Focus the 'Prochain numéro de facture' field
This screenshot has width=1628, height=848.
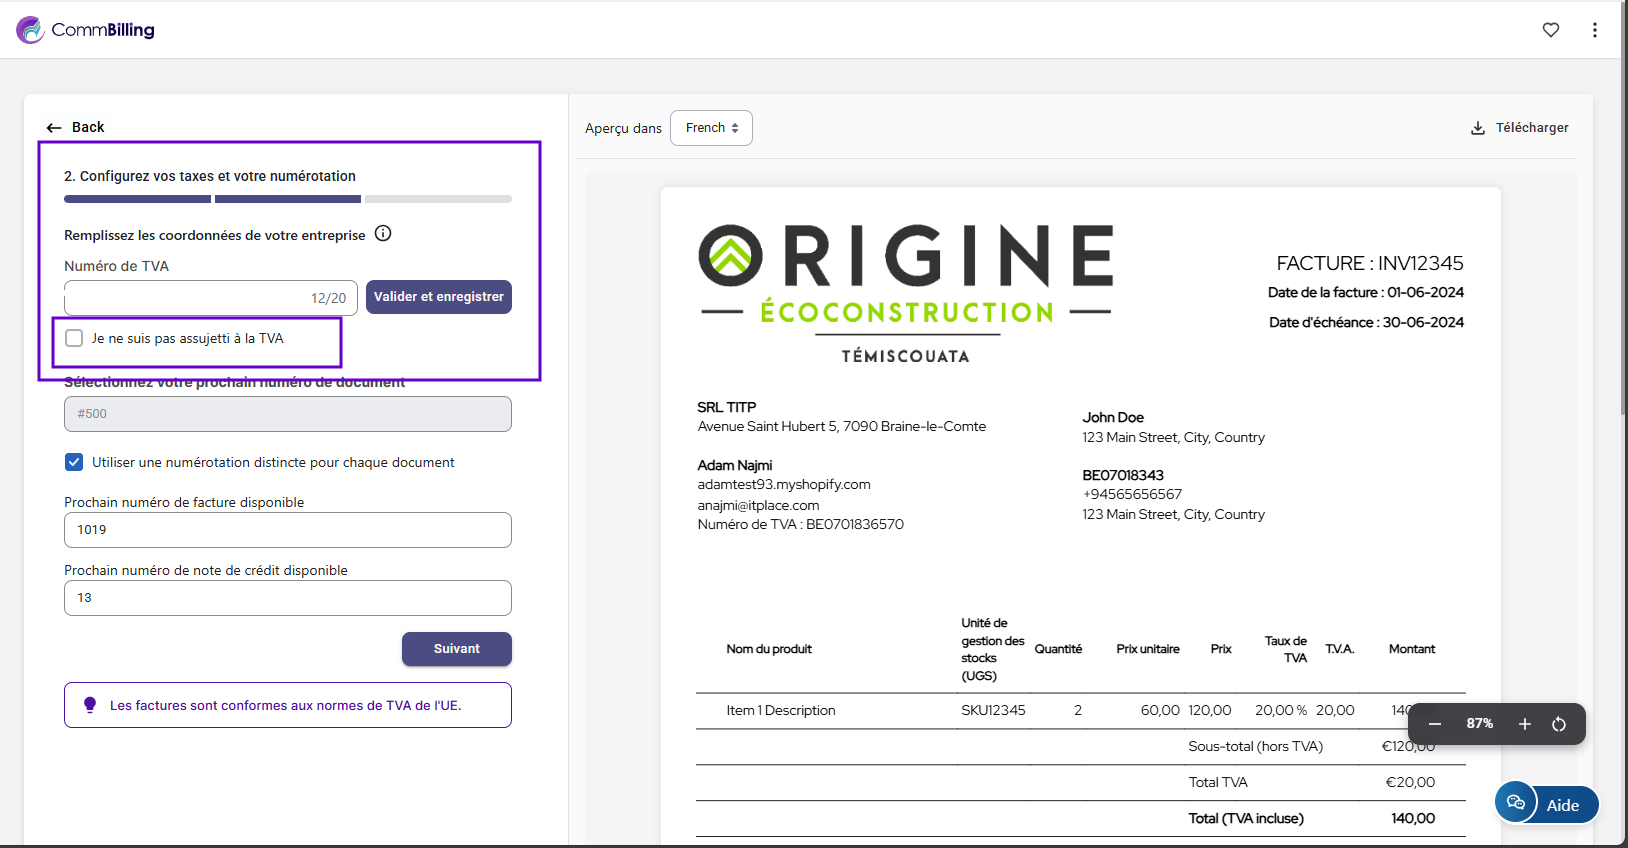[287, 530]
